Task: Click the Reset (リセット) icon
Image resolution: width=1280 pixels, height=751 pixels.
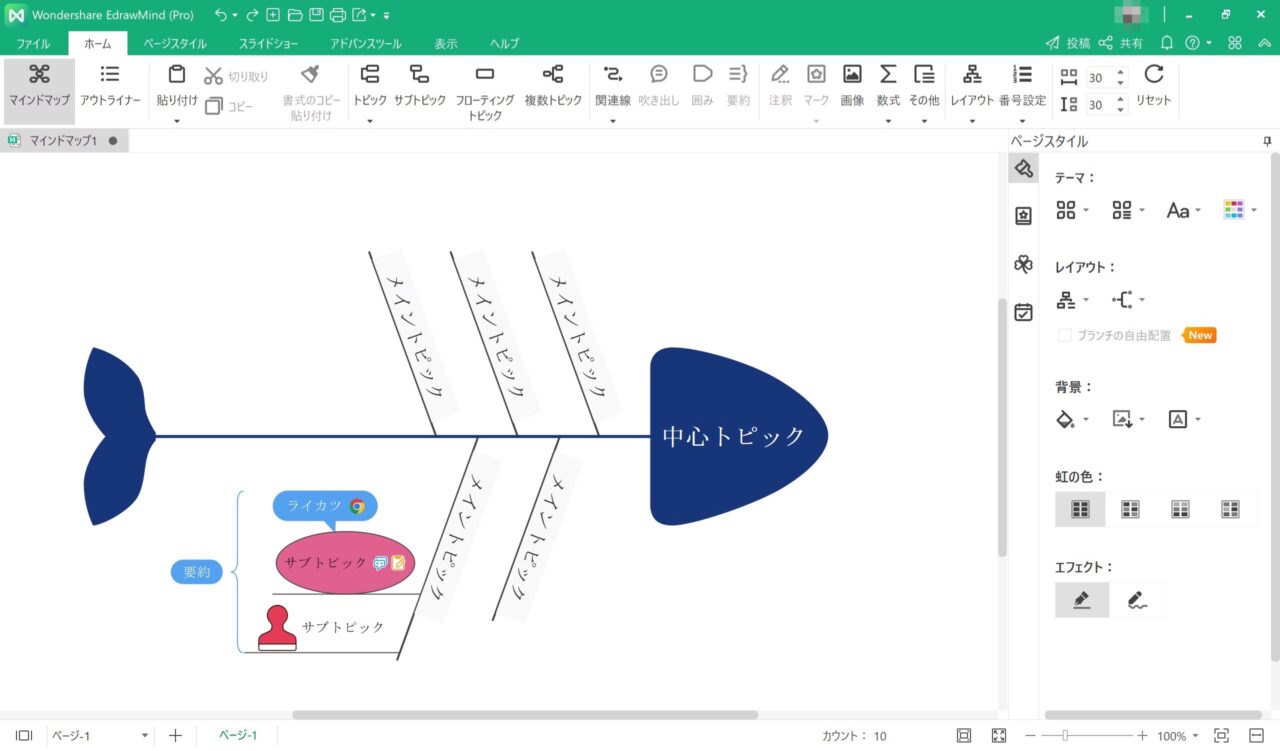Action: coord(1154,75)
